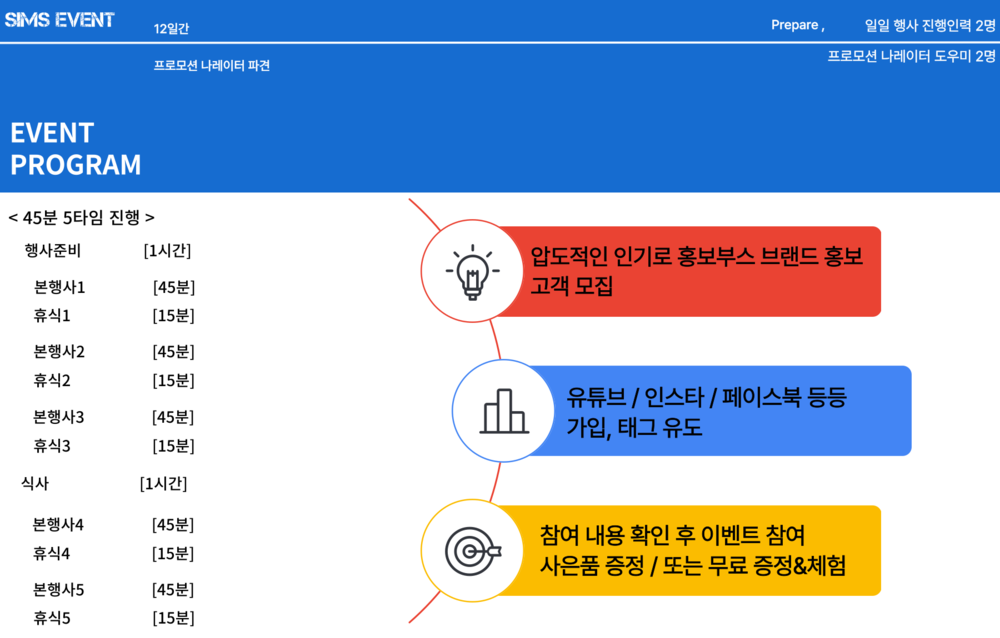
Task: Select the 휴식5 schedule entry
Action: (x=52, y=618)
